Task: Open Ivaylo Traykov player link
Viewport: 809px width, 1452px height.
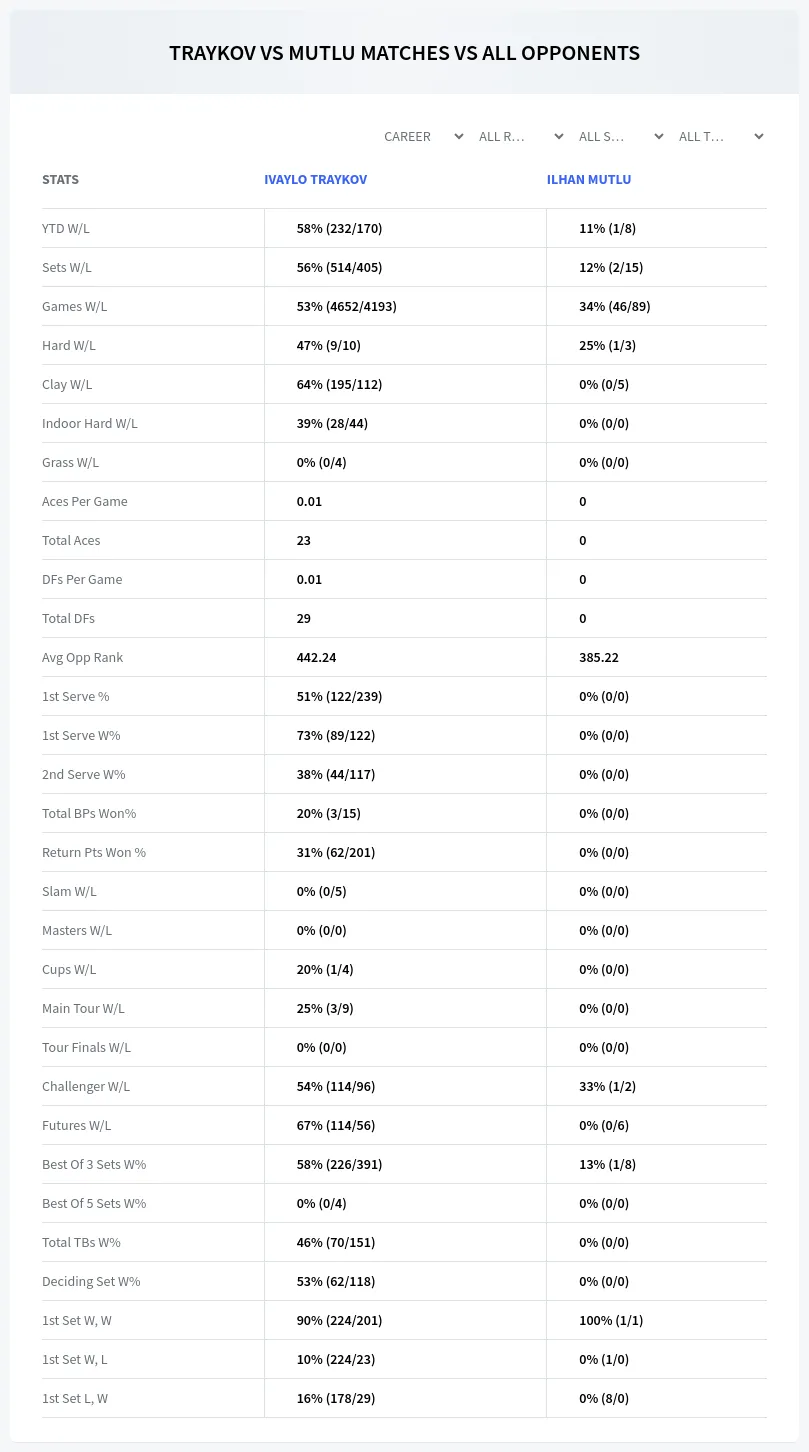Action: (x=315, y=180)
